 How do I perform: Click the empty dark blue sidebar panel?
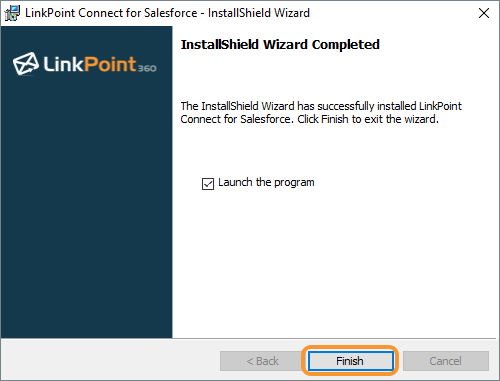[87, 207]
